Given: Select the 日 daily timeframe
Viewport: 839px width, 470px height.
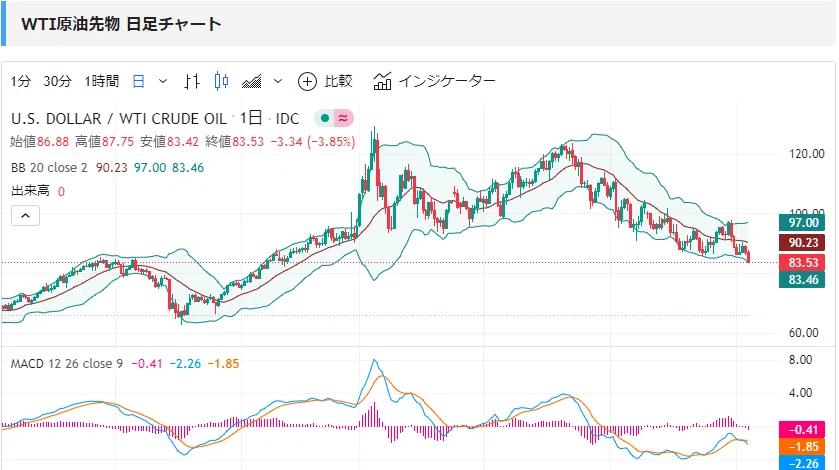Looking at the screenshot, I should (x=139, y=81).
